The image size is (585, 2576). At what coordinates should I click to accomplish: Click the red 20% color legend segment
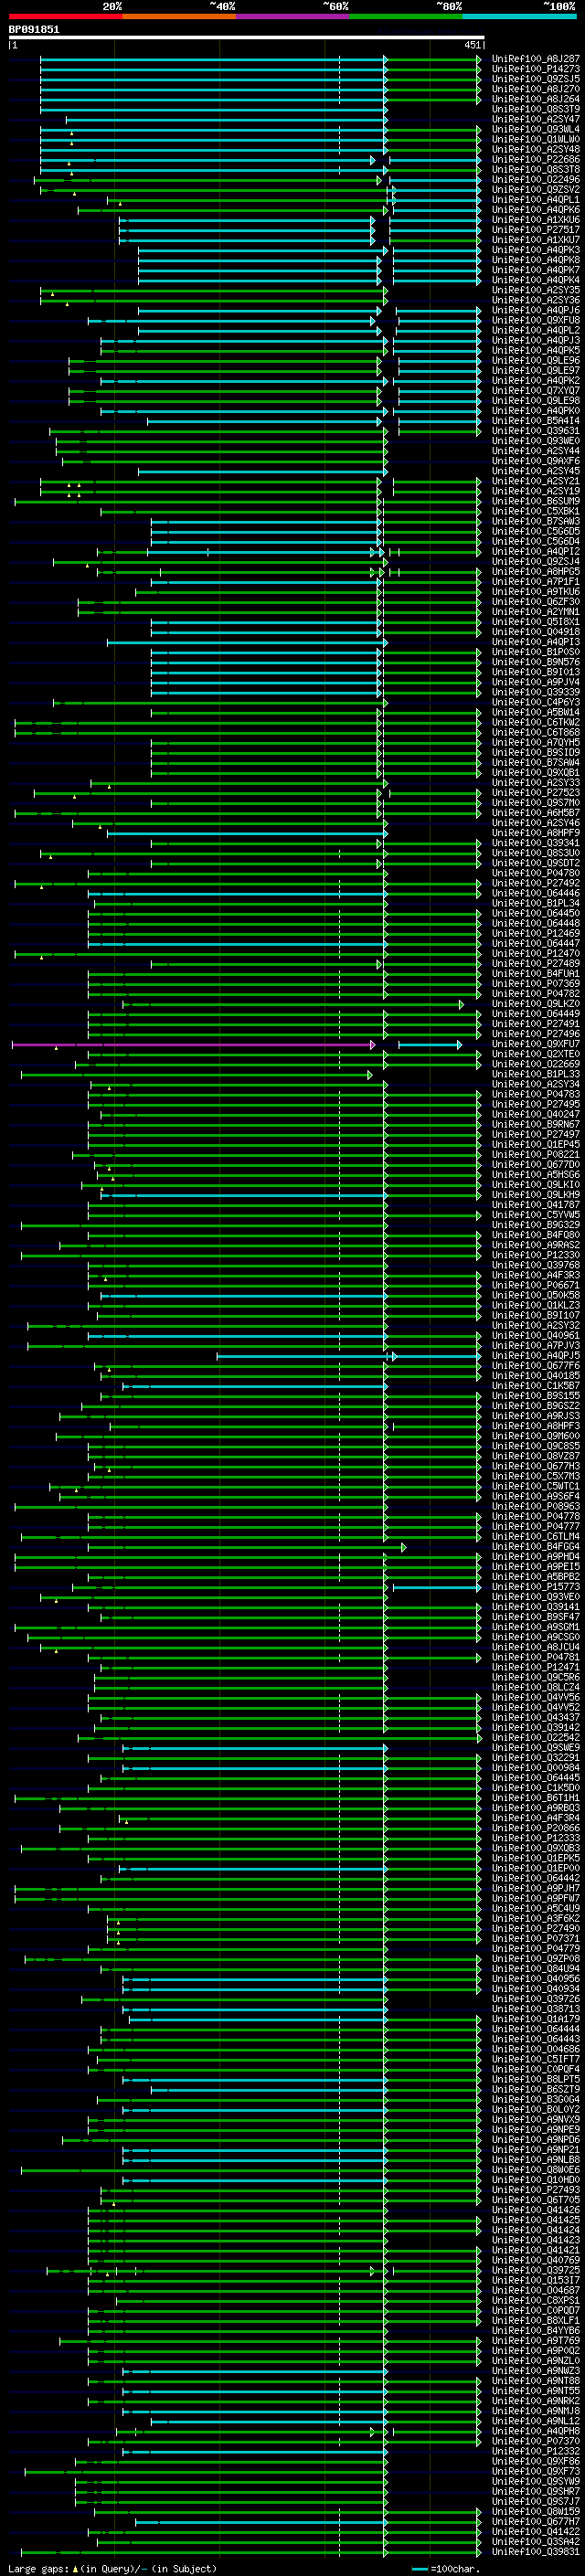tap(65, 16)
